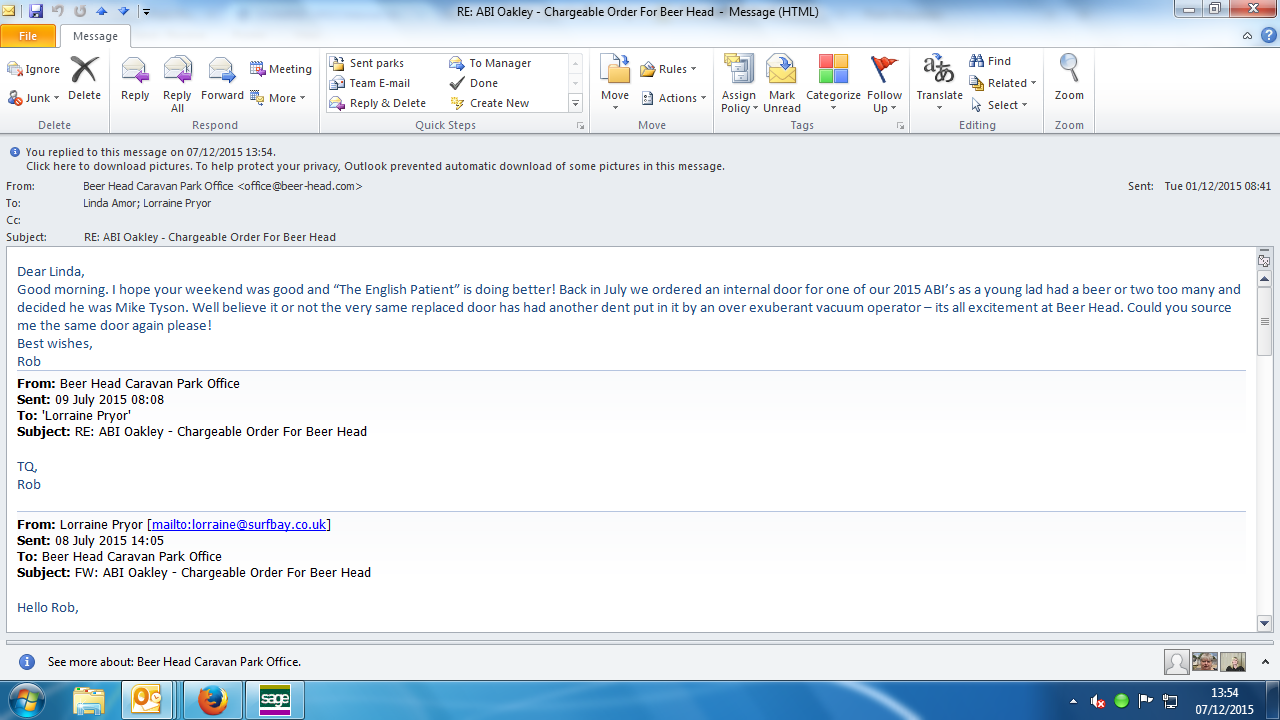
Task: Open Sage from the taskbar
Action: (274, 700)
